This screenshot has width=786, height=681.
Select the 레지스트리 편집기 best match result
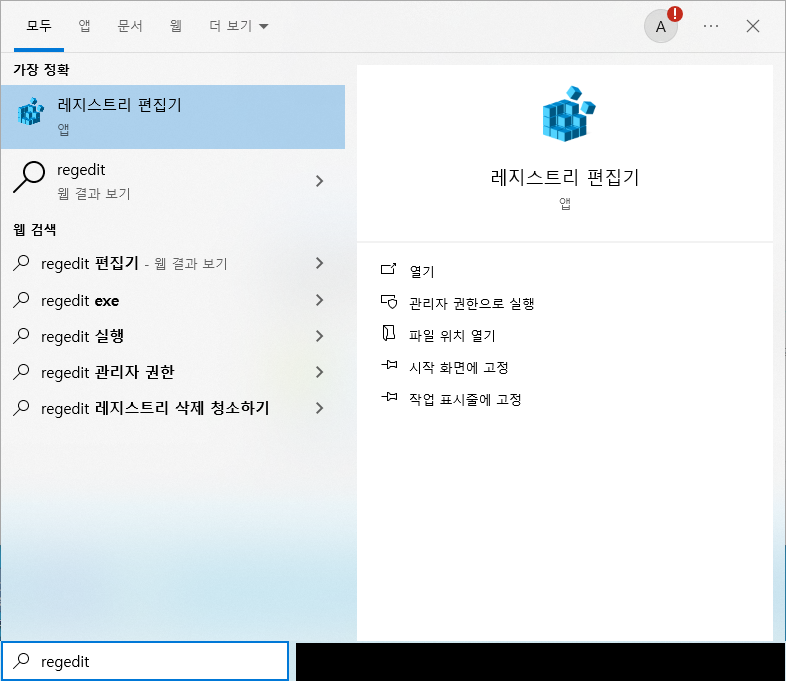coord(173,117)
